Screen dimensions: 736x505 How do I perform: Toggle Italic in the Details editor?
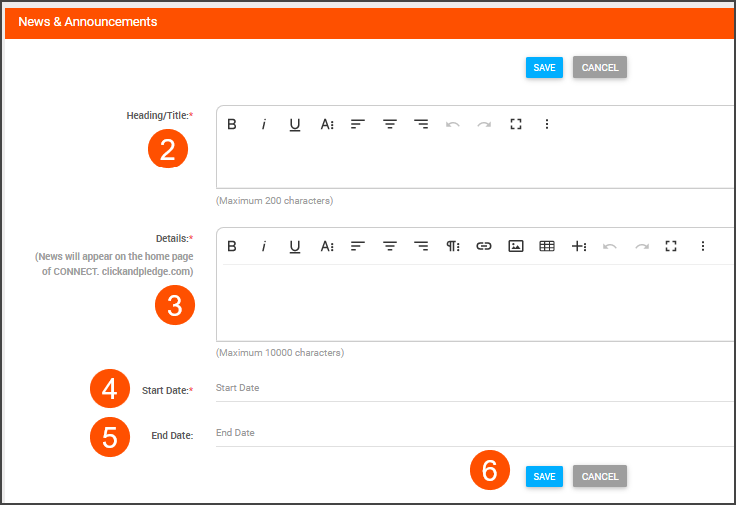[x=264, y=246]
